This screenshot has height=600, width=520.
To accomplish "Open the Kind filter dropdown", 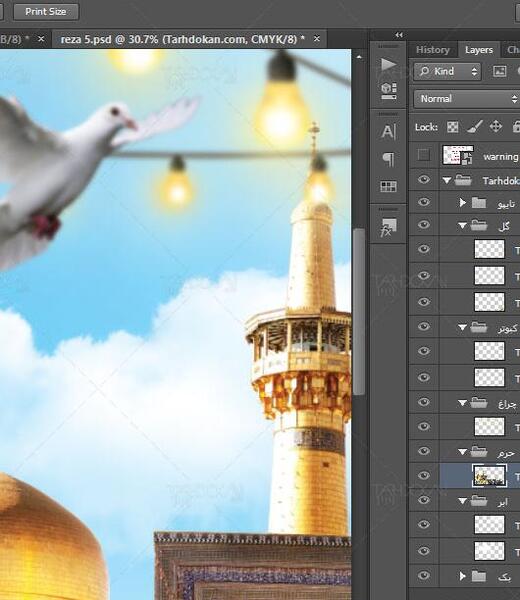I will tap(447, 72).
